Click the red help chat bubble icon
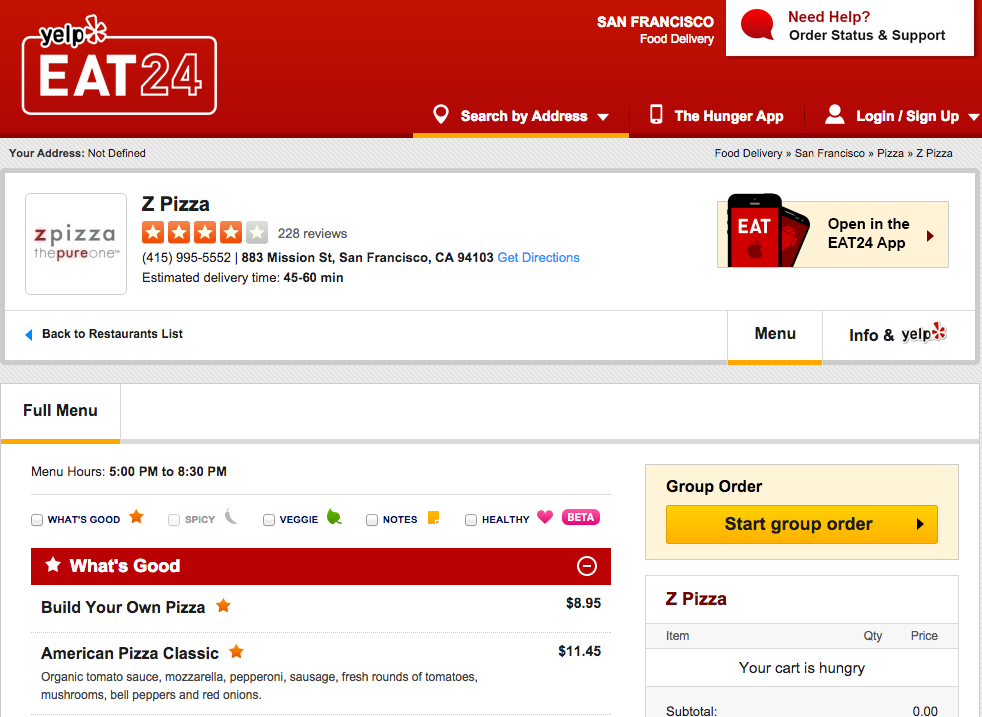 (x=757, y=25)
